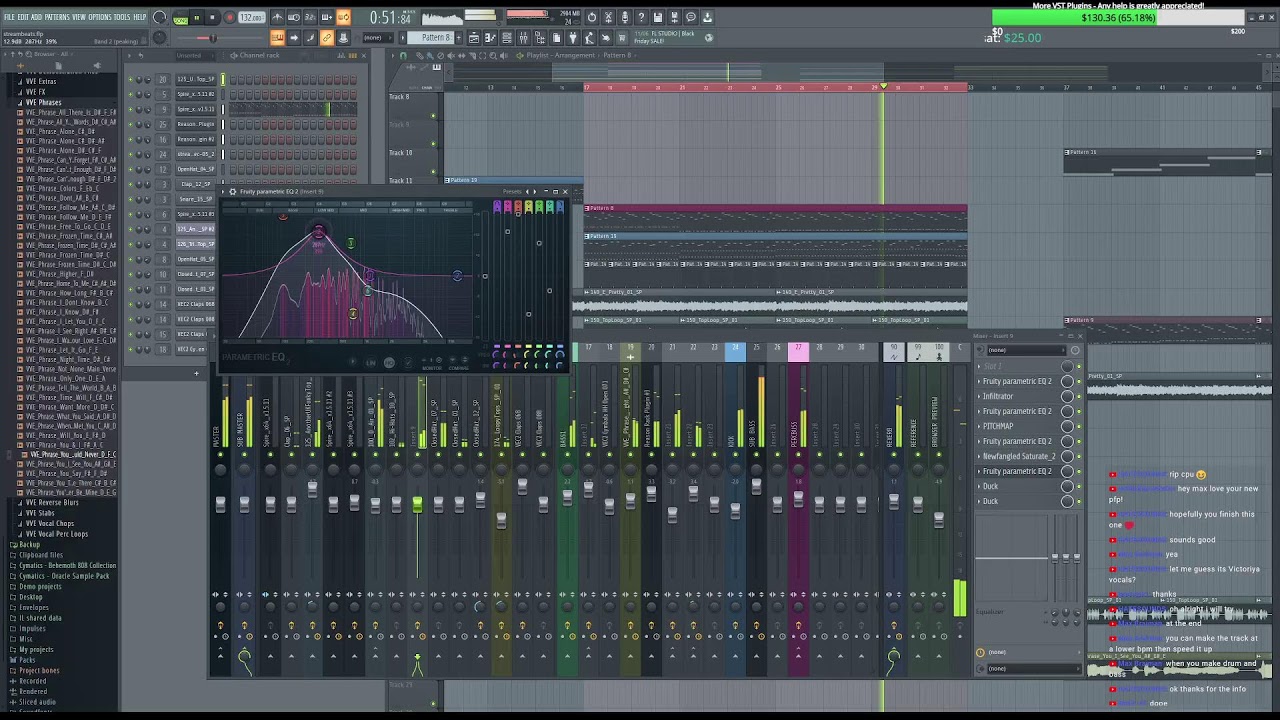Mute the Snare_15_SP channel via its green LED
The image size is (1280, 720).
coord(130,199)
